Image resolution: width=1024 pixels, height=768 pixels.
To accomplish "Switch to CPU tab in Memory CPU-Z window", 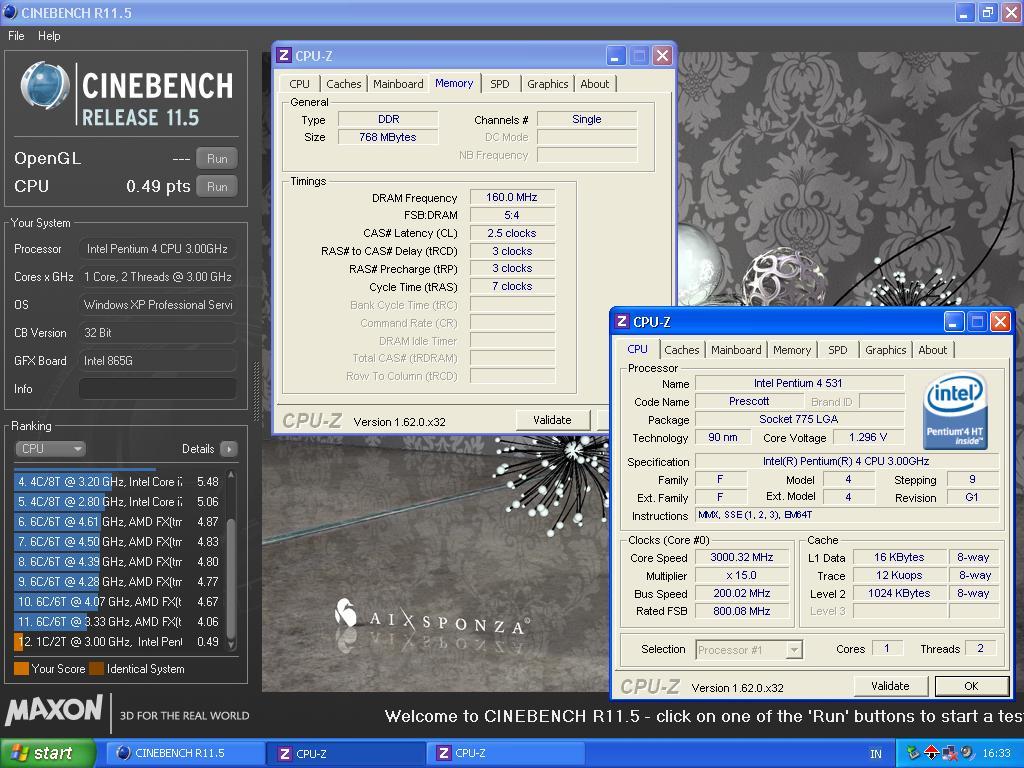I will pos(299,84).
